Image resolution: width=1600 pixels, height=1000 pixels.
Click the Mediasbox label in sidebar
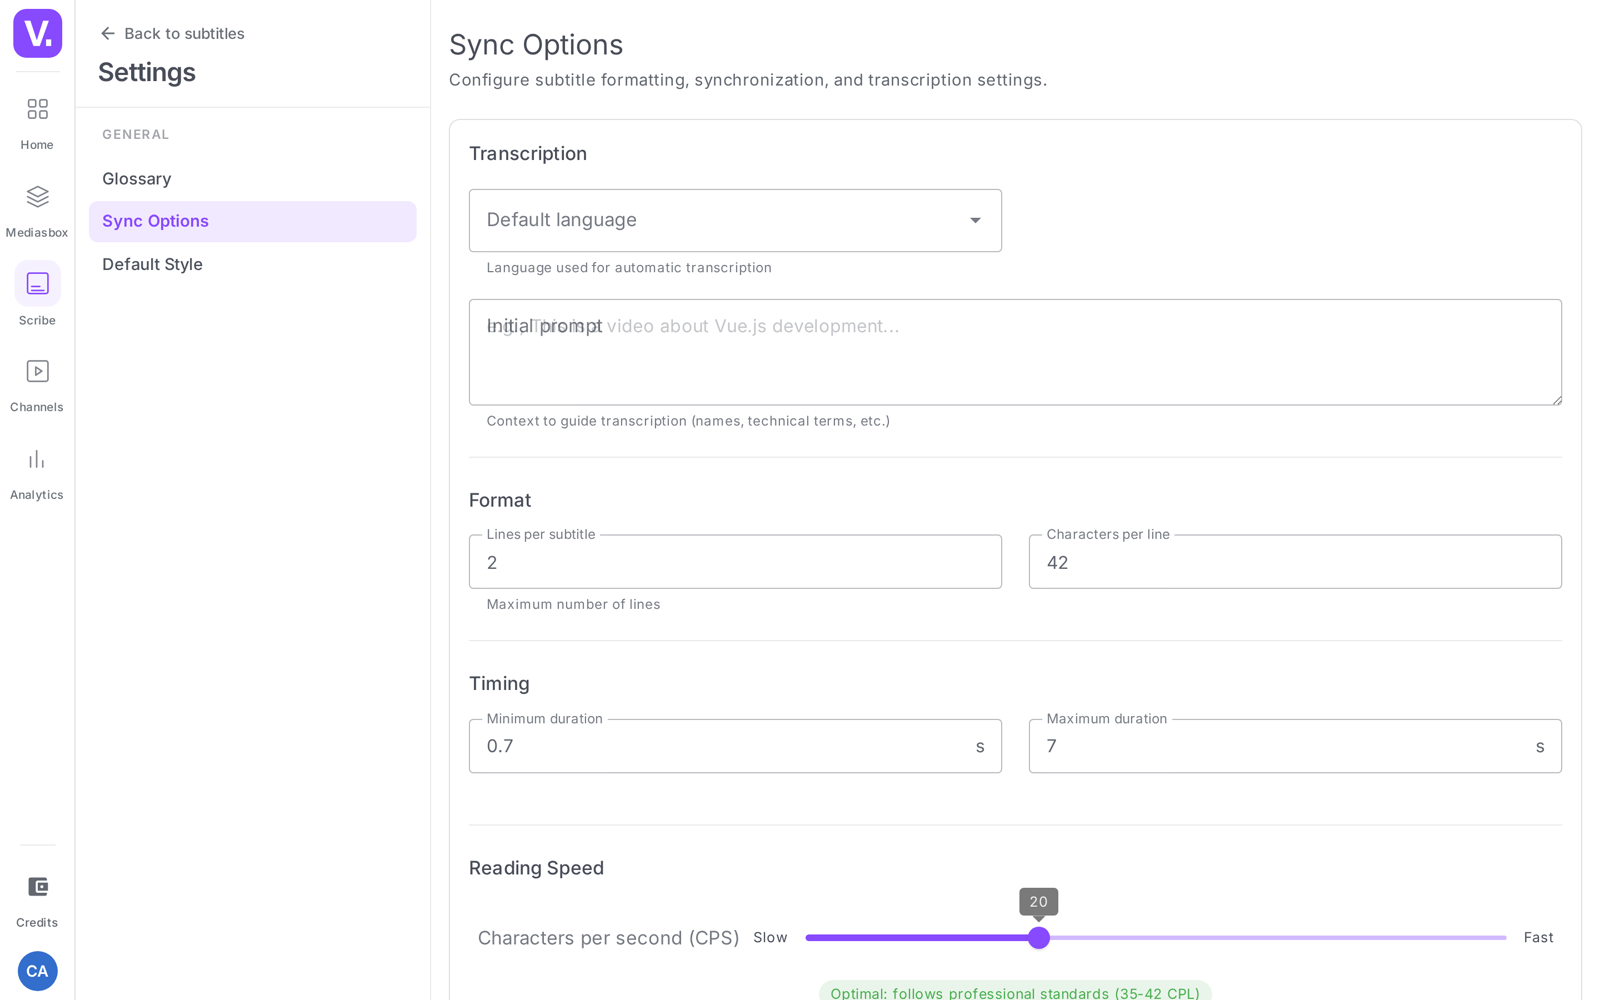click(x=37, y=233)
